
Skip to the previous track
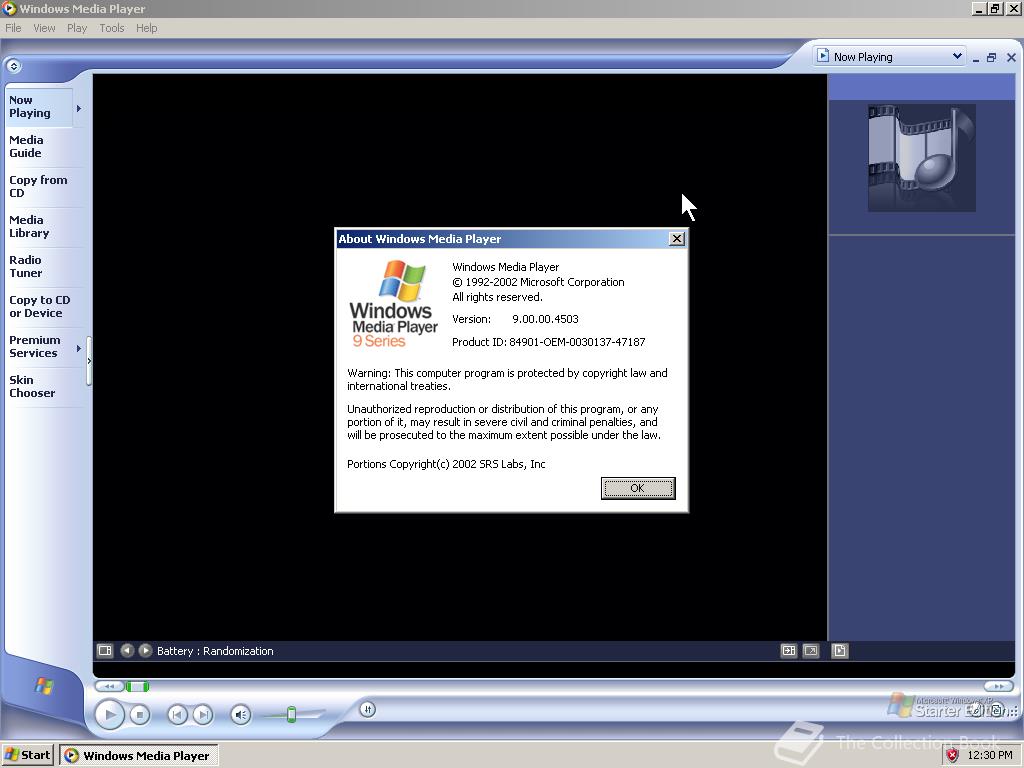pyautogui.click(x=177, y=715)
